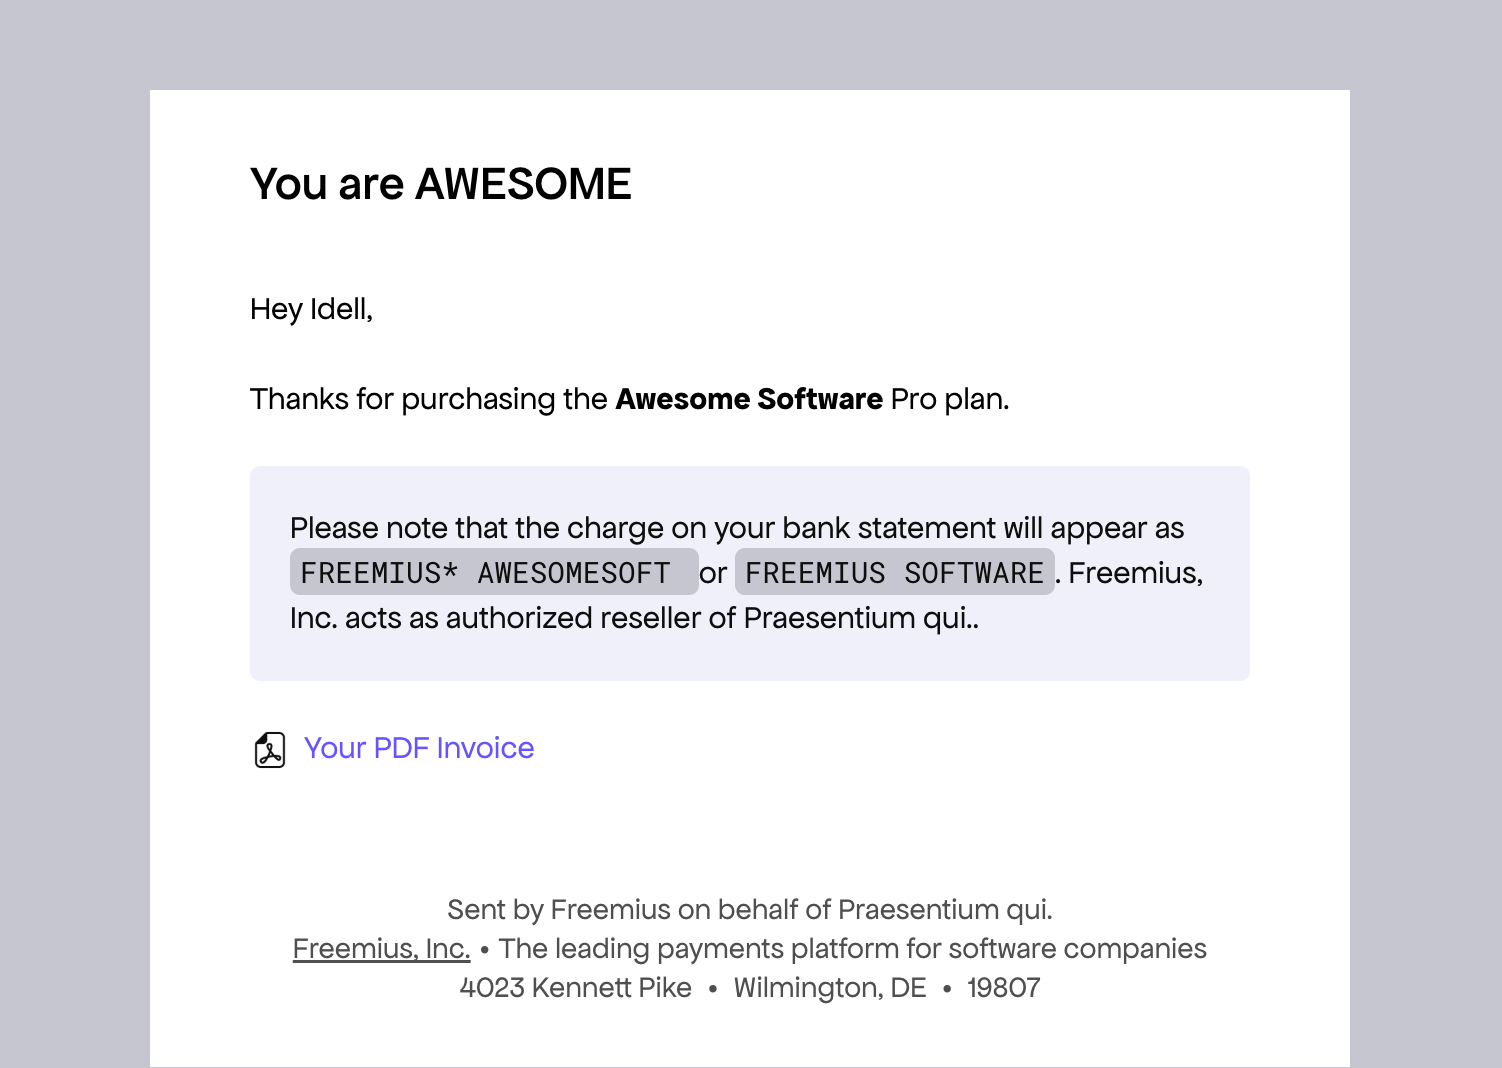The width and height of the screenshot is (1502, 1068).
Task: Click the Please note bank statement line
Action: [x=736, y=528]
